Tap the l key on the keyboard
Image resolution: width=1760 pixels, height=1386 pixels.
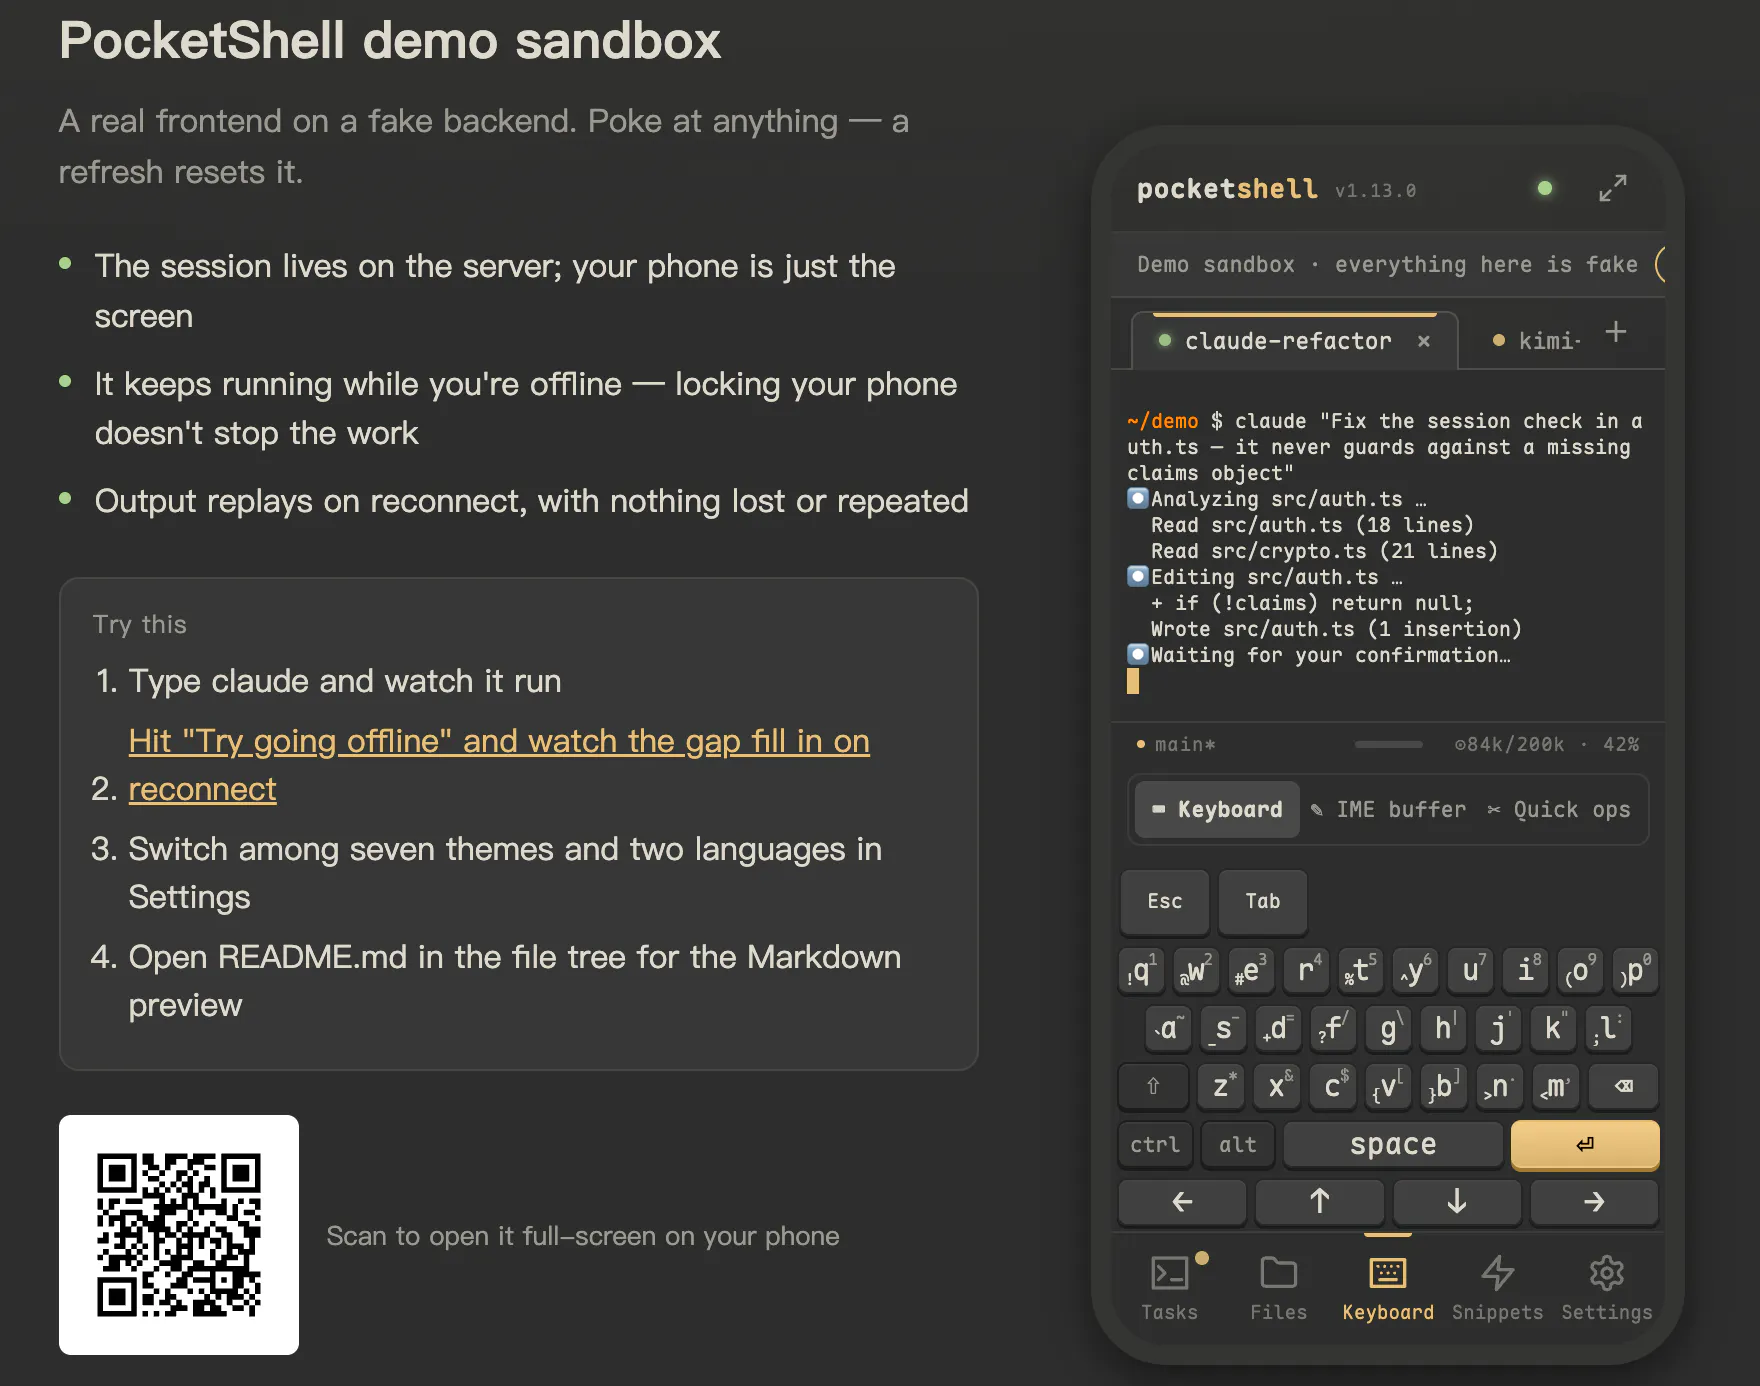(1608, 1028)
